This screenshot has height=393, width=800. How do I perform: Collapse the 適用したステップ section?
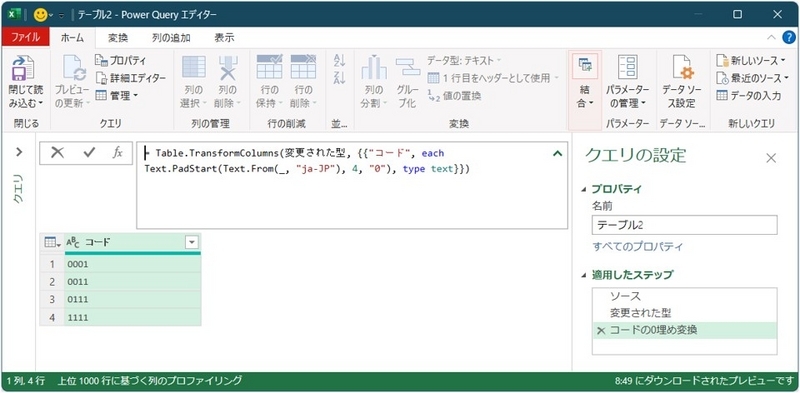584,276
